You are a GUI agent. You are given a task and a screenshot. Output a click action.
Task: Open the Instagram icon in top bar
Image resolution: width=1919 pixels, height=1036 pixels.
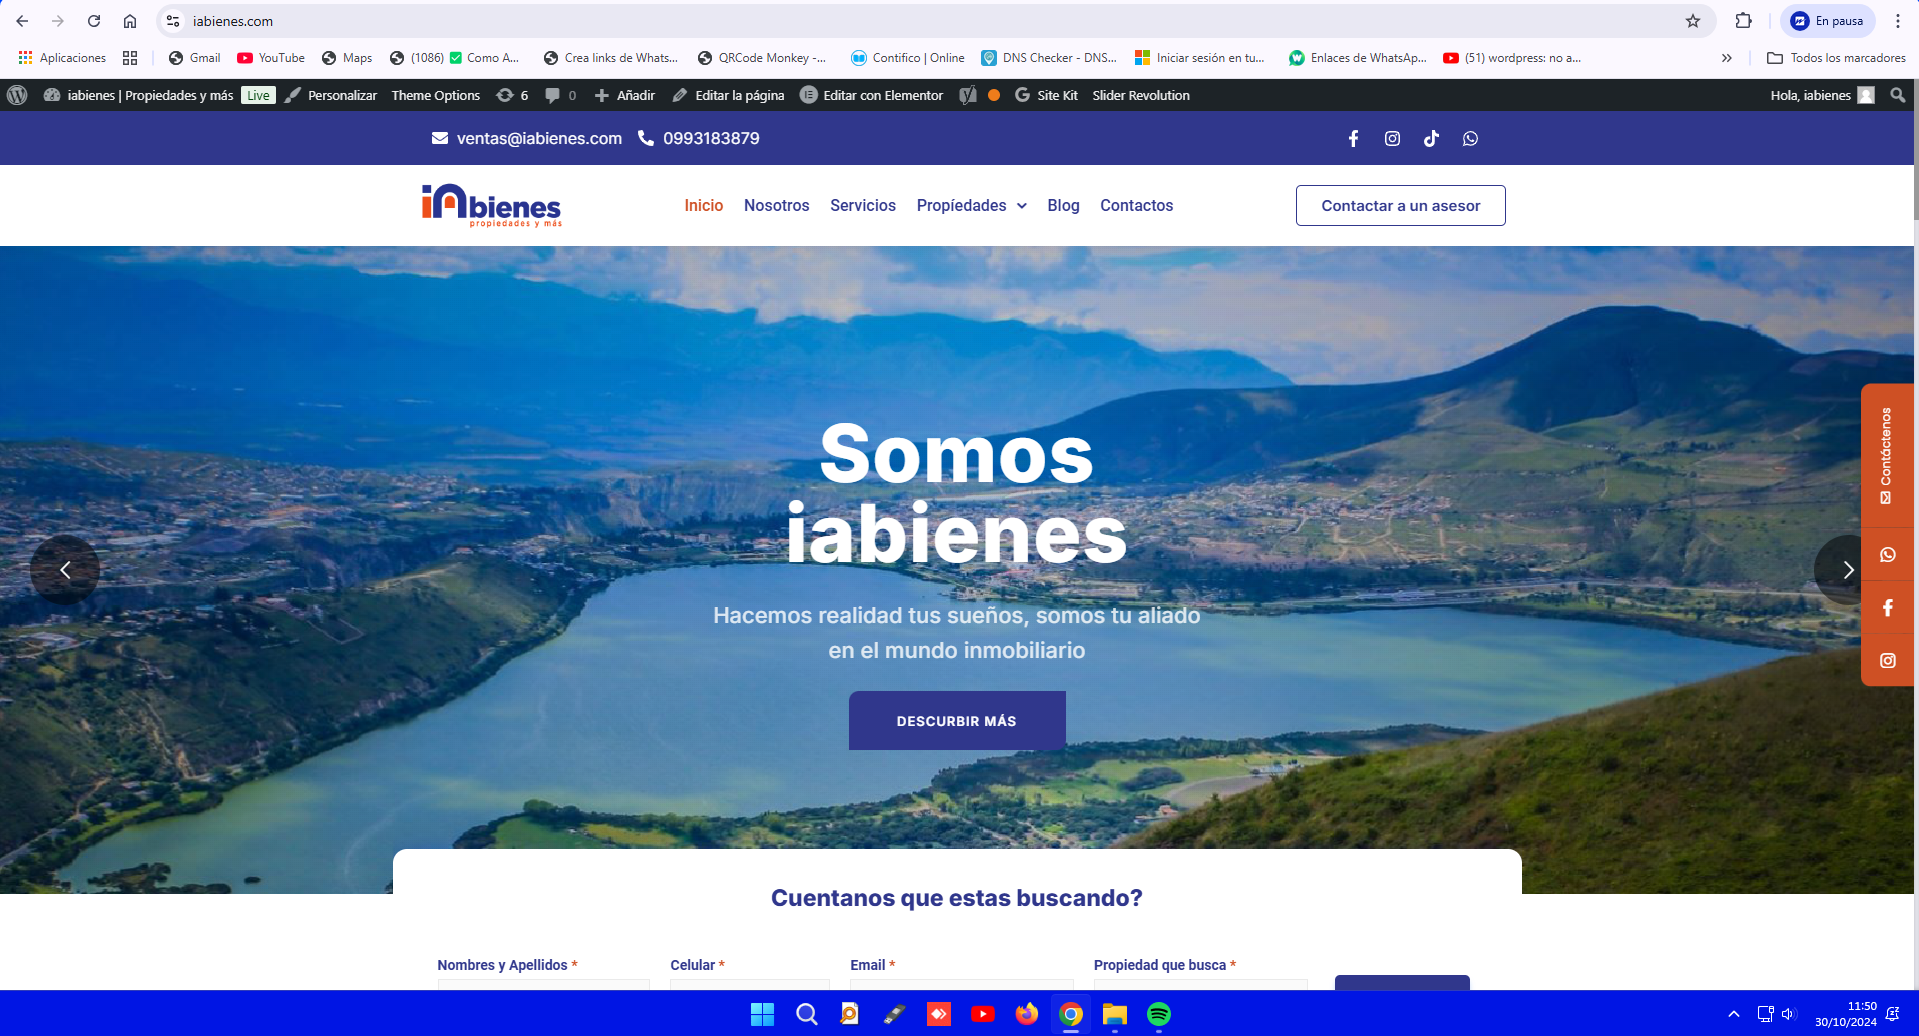coord(1392,139)
